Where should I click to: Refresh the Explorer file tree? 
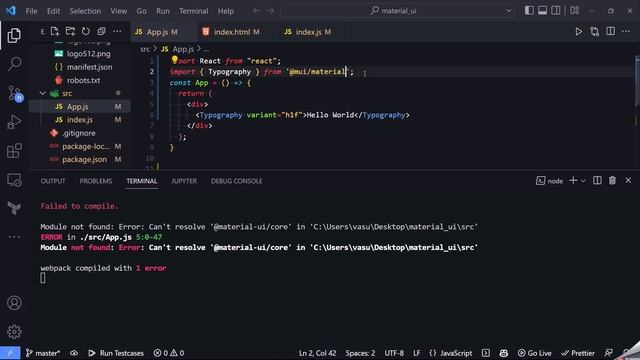(86, 31)
